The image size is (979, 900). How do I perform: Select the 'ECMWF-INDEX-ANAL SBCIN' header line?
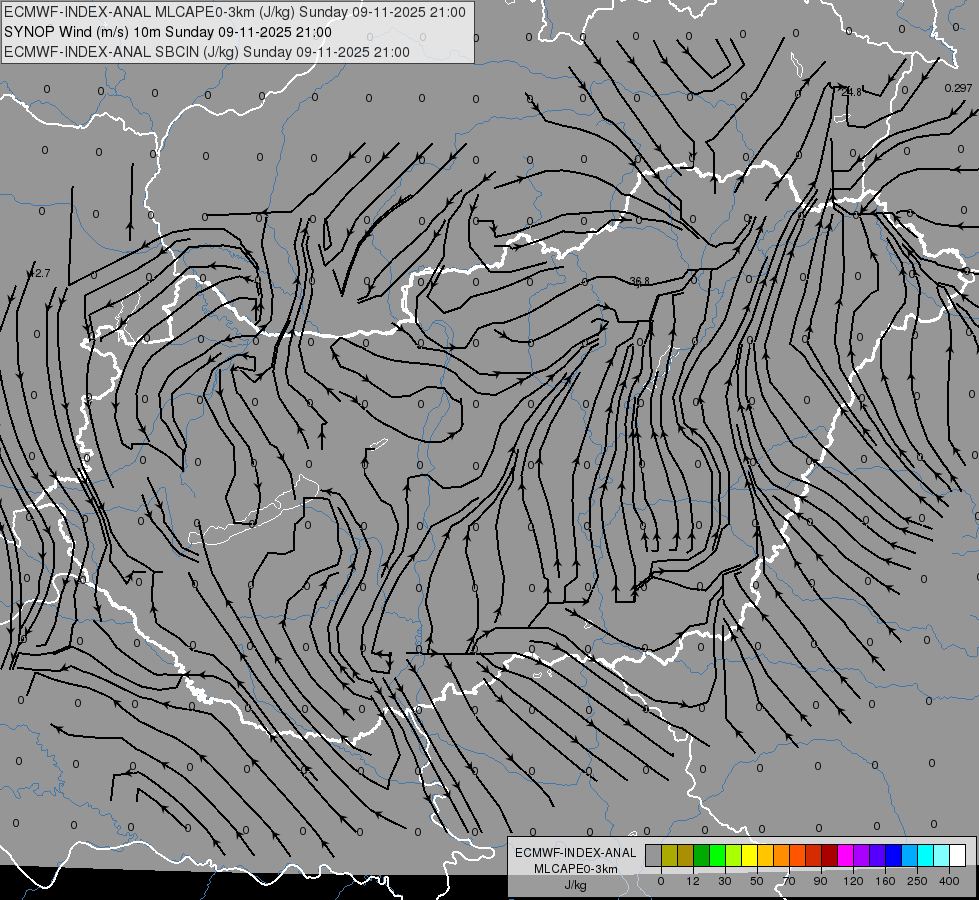pyautogui.click(x=207, y=52)
